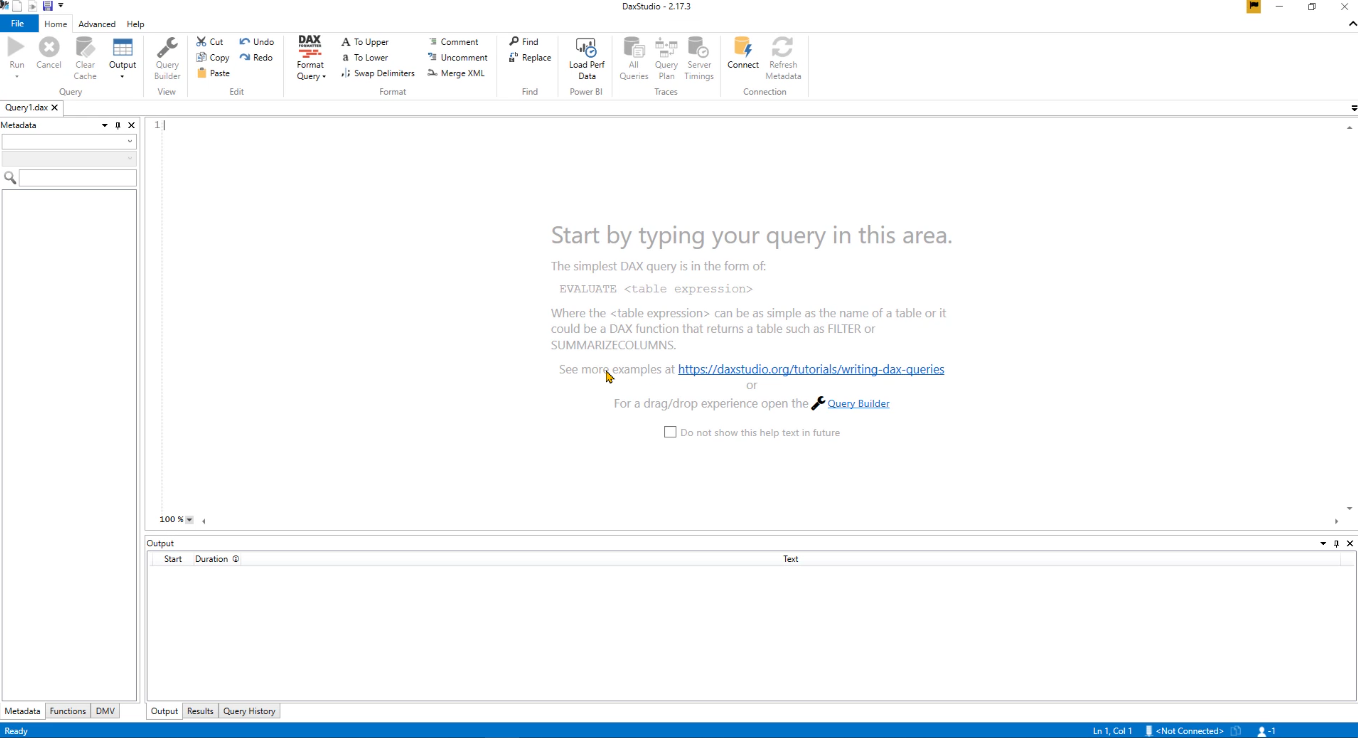Click the yellow feedback flag icon
Screen dimensions: 1358x738
click(1253, 6)
